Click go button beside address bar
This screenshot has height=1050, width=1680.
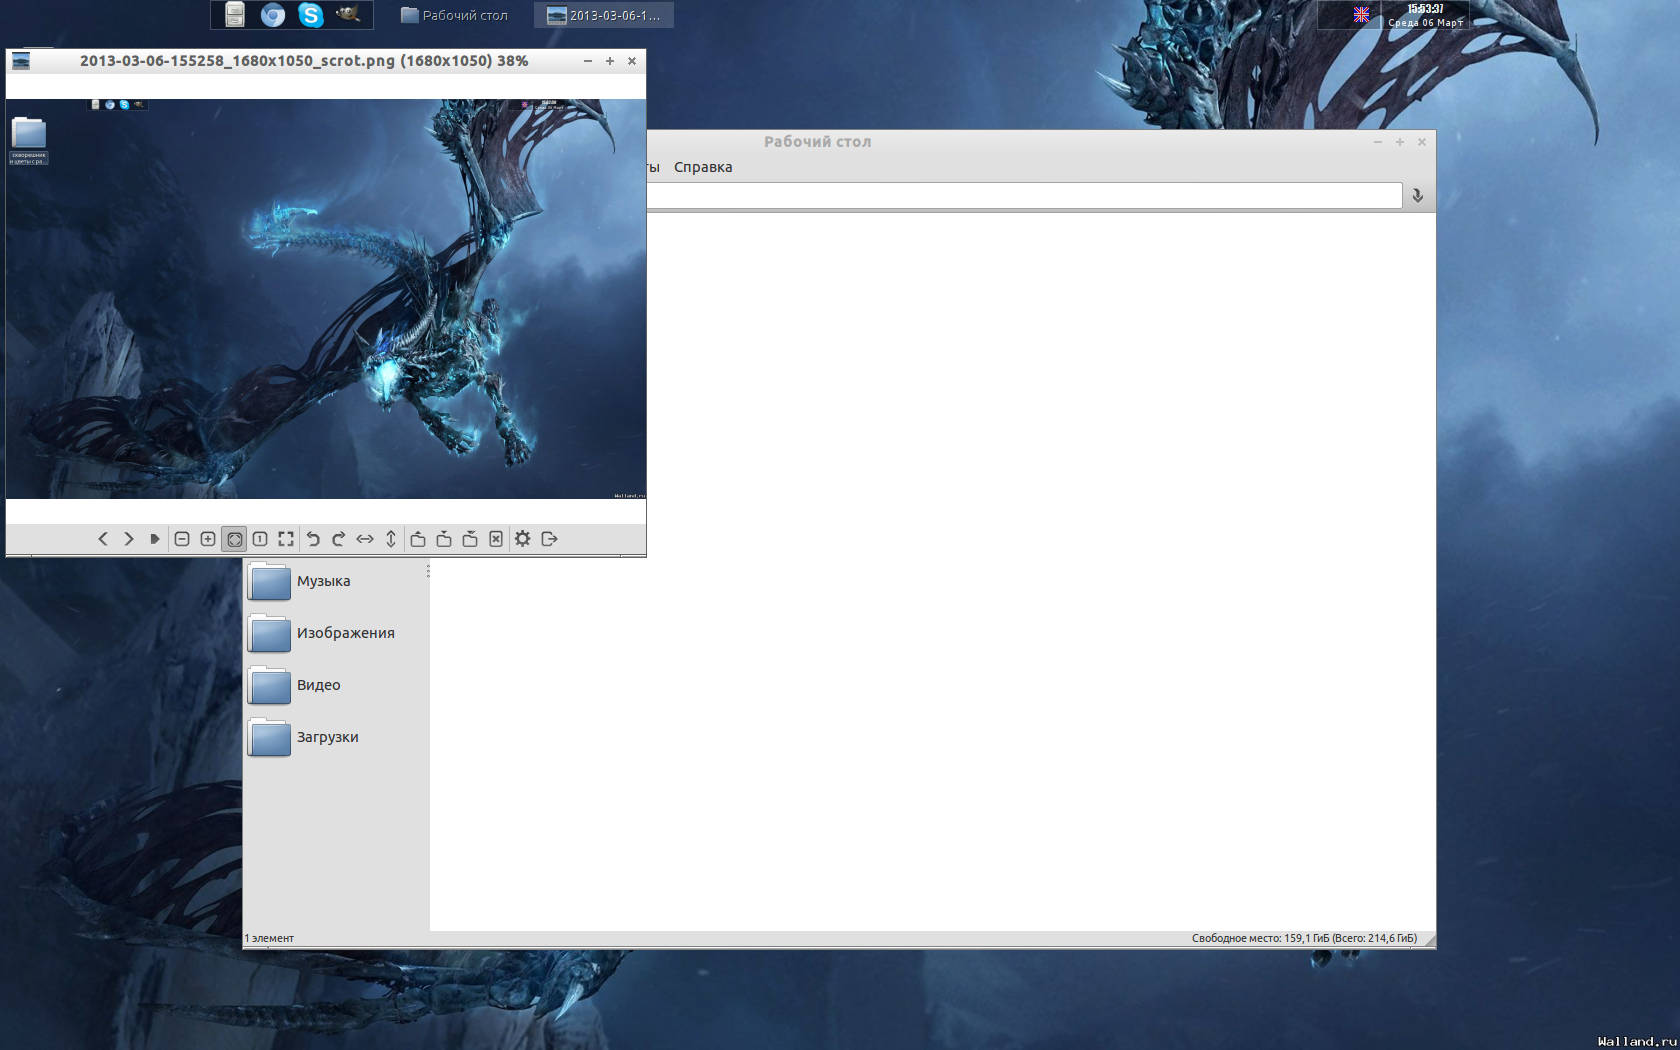pos(1418,195)
